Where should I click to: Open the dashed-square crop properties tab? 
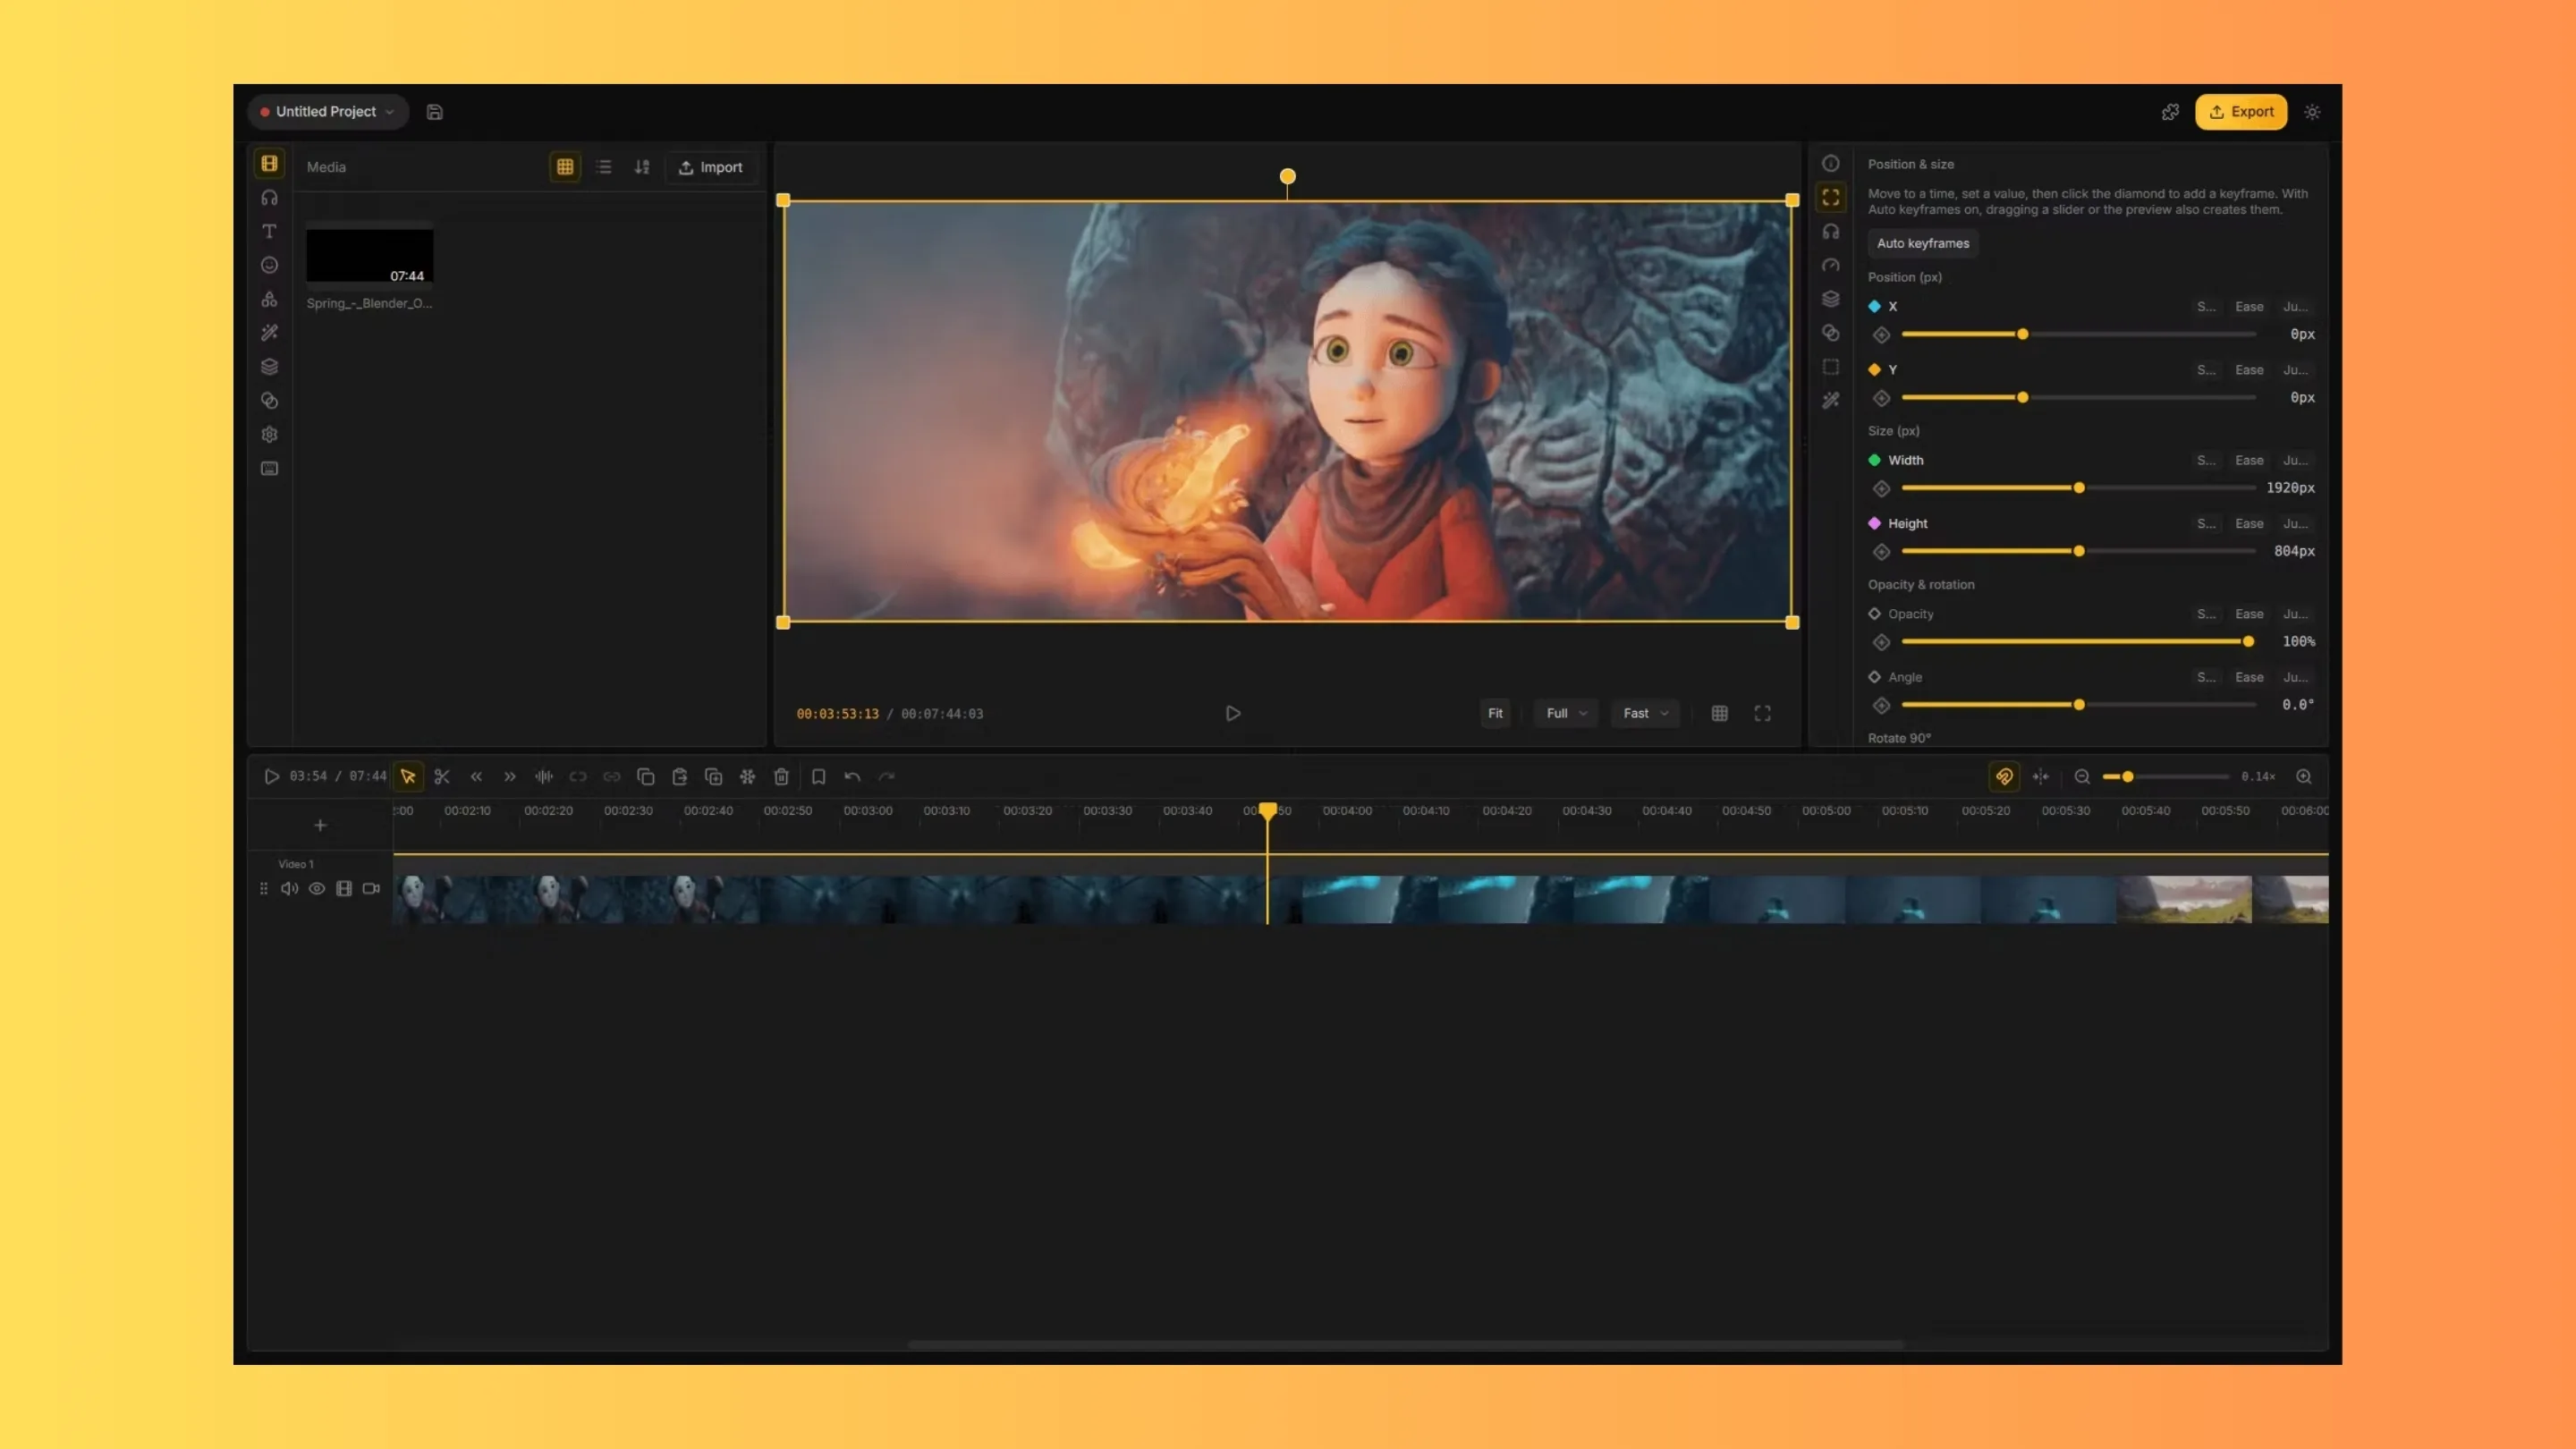pyautogui.click(x=1830, y=367)
